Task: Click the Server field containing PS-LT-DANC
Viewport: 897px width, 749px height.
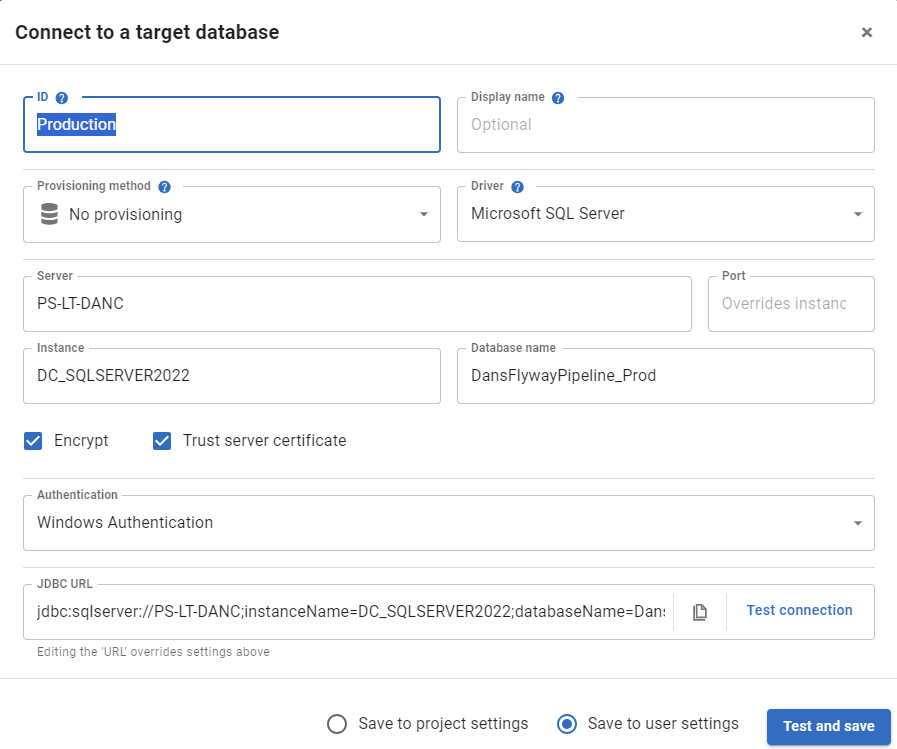Action: coord(358,304)
